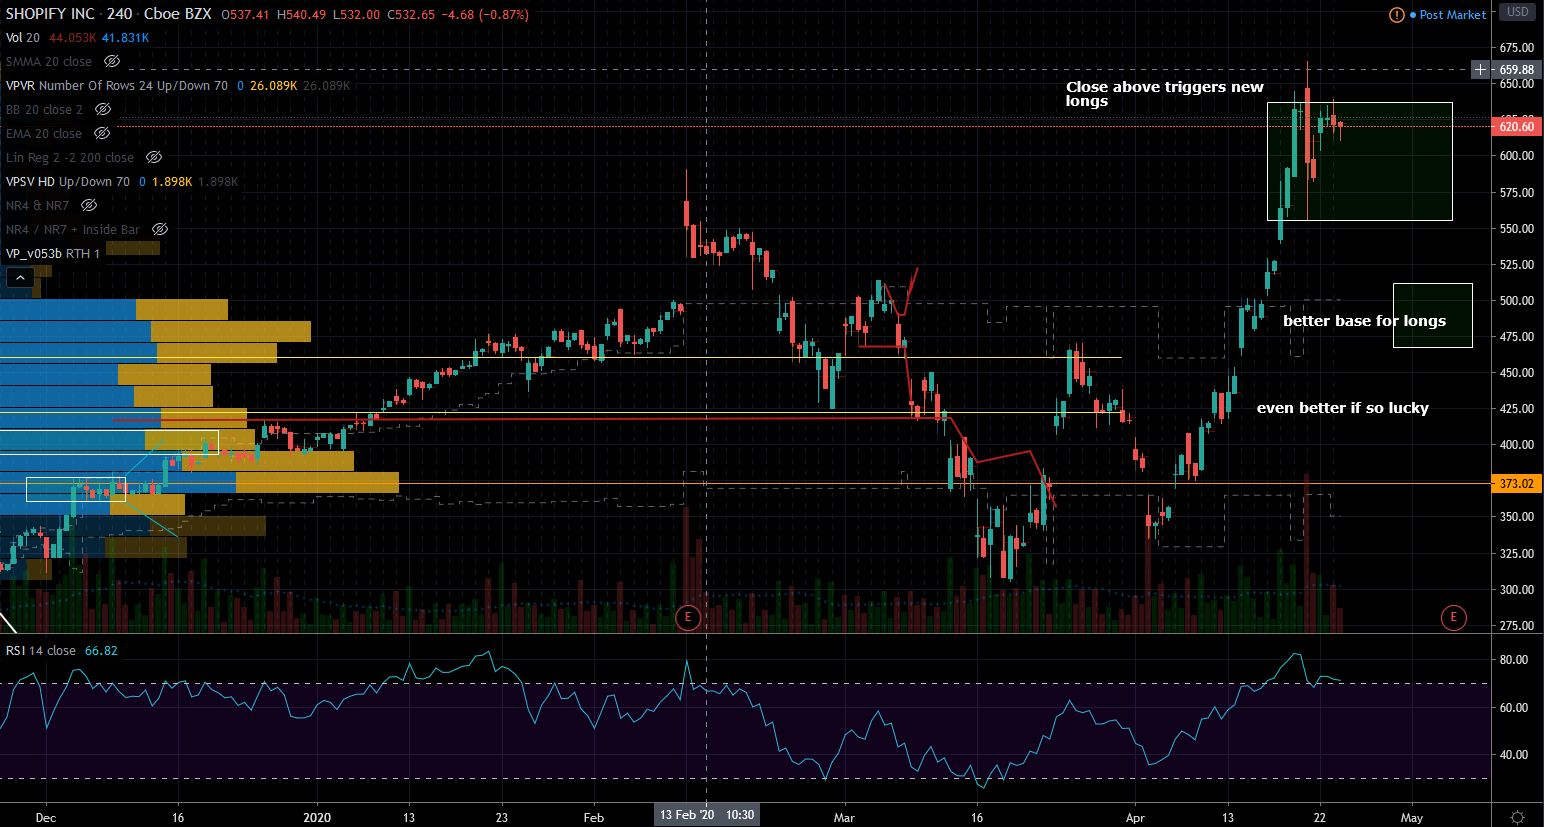Click the Vol 20 indicator legend

(x=23, y=38)
